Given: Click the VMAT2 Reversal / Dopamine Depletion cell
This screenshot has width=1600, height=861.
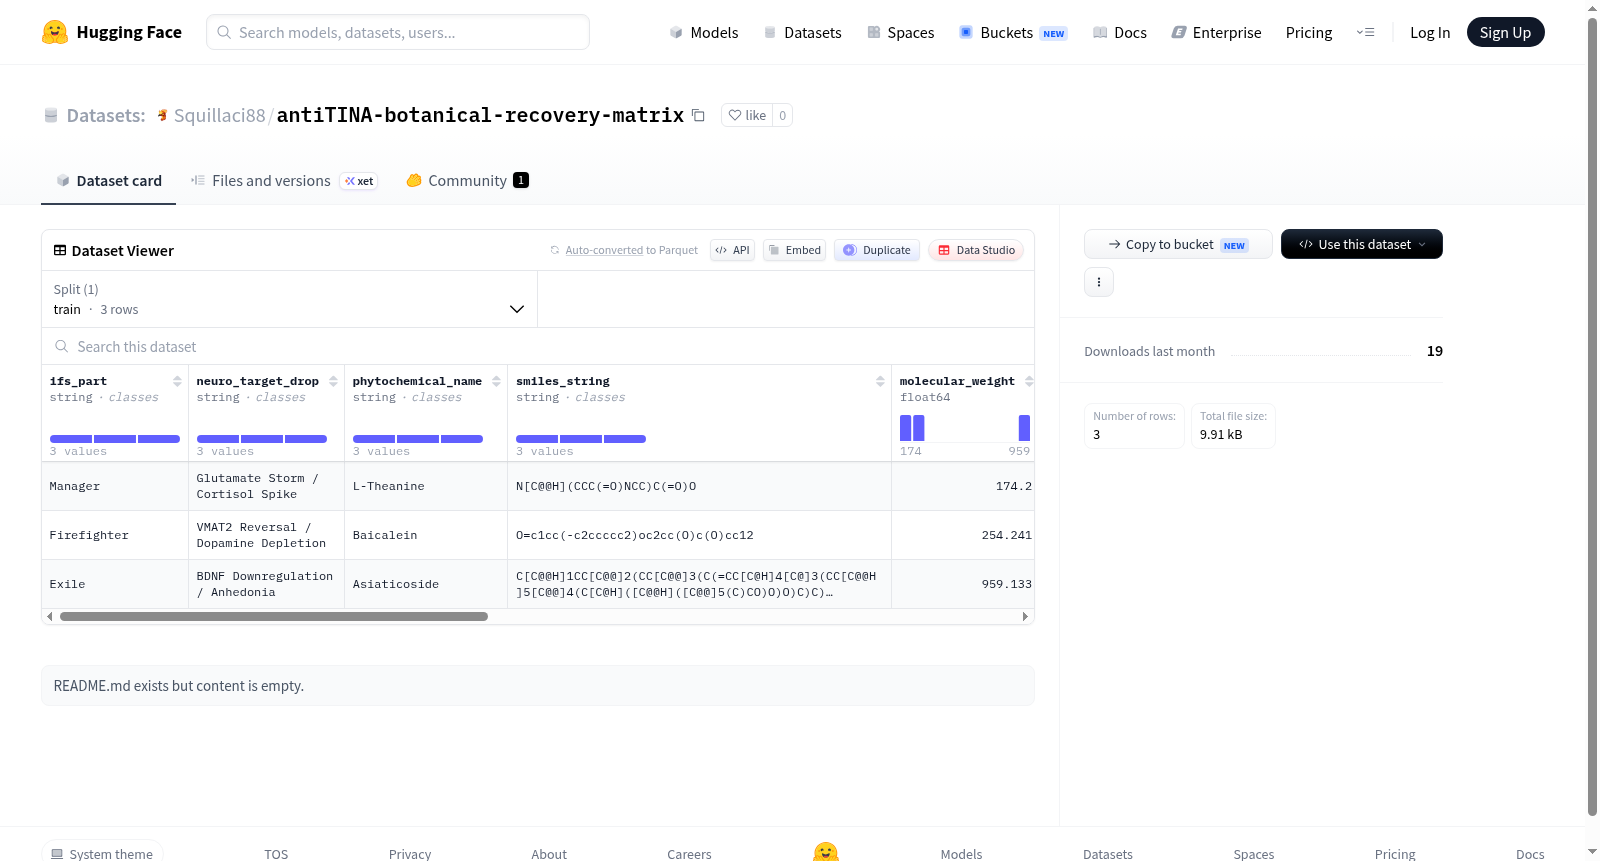Looking at the screenshot, I should 266,535.
